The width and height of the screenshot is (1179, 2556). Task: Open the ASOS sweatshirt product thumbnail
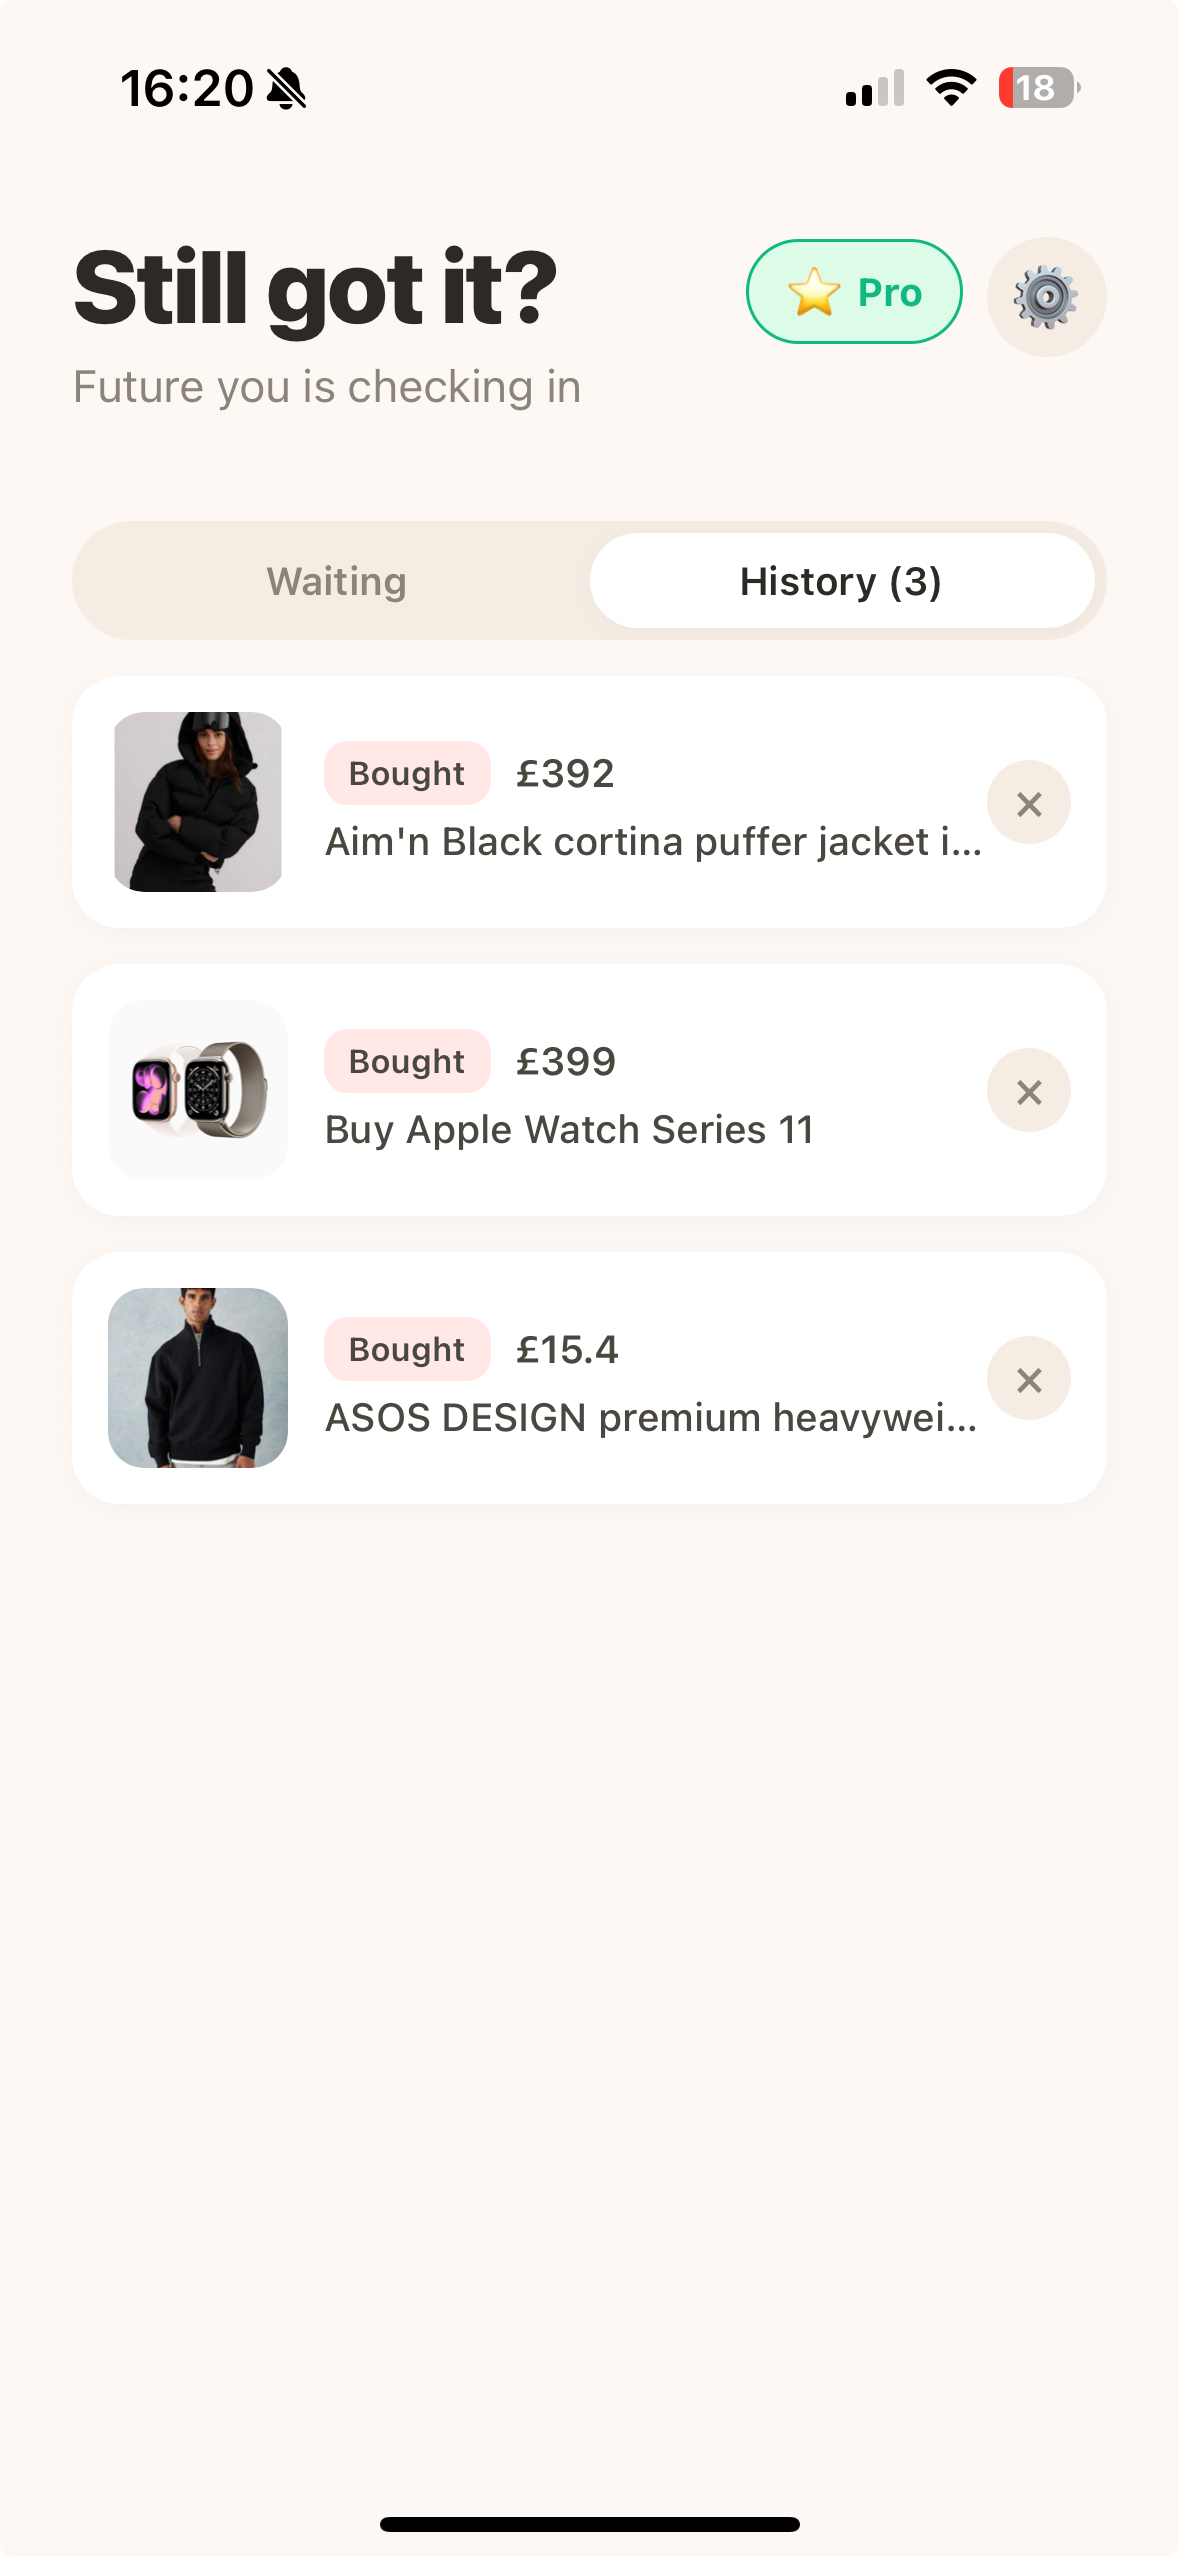tap(198, 1378)
